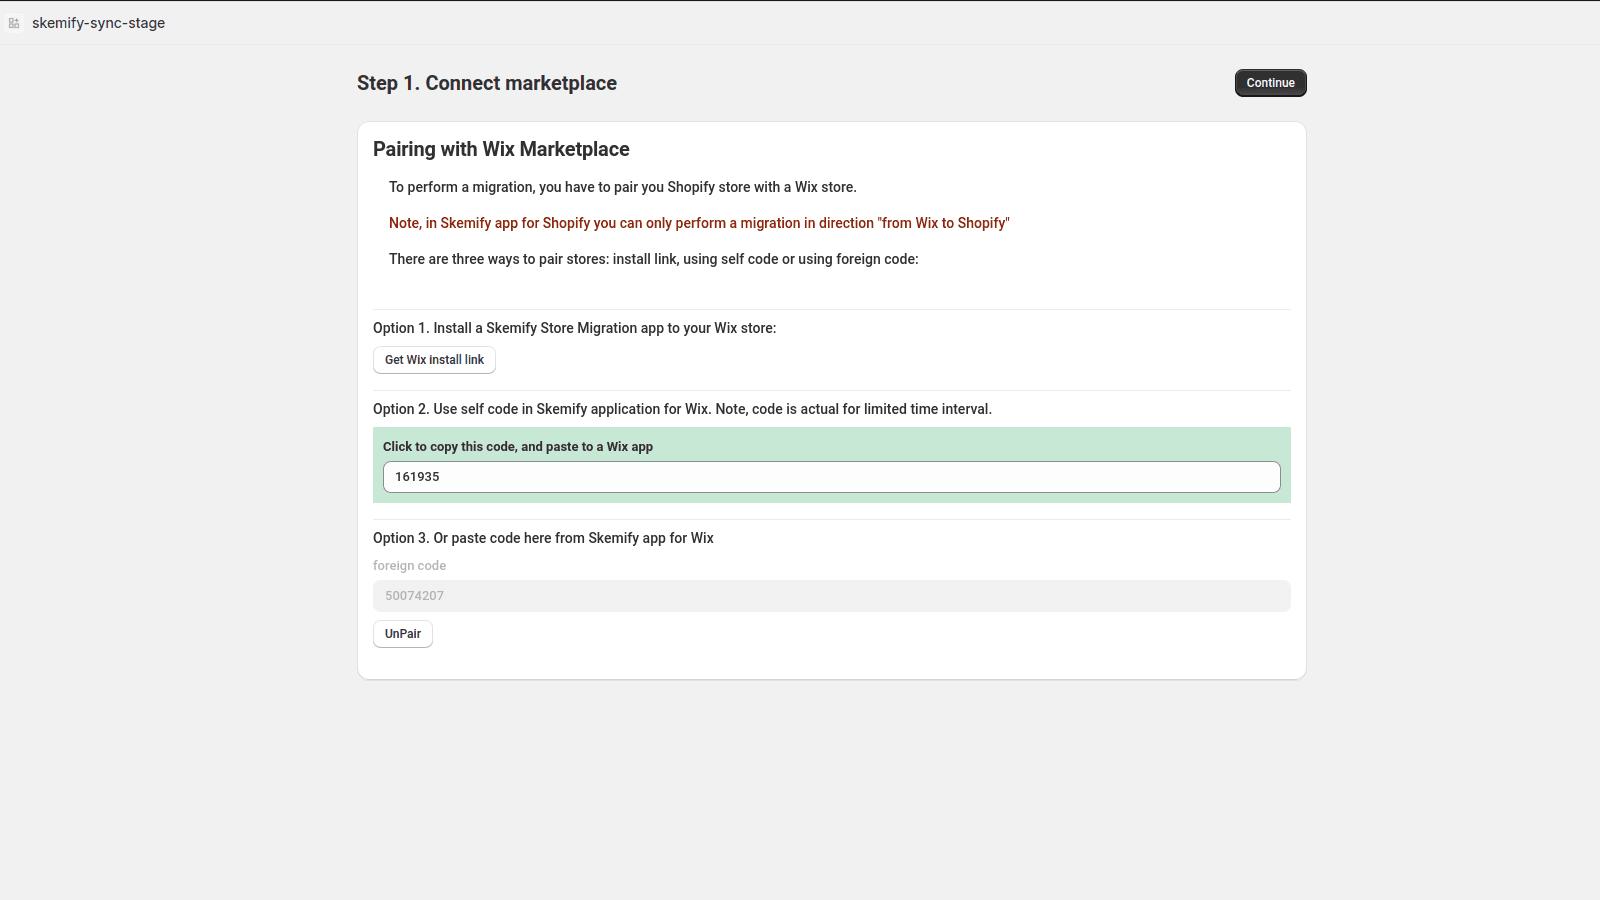Viewport: 1600px width, 900px height.
Task: Click the 'foreign code' field label
Action: coord(409,566)
